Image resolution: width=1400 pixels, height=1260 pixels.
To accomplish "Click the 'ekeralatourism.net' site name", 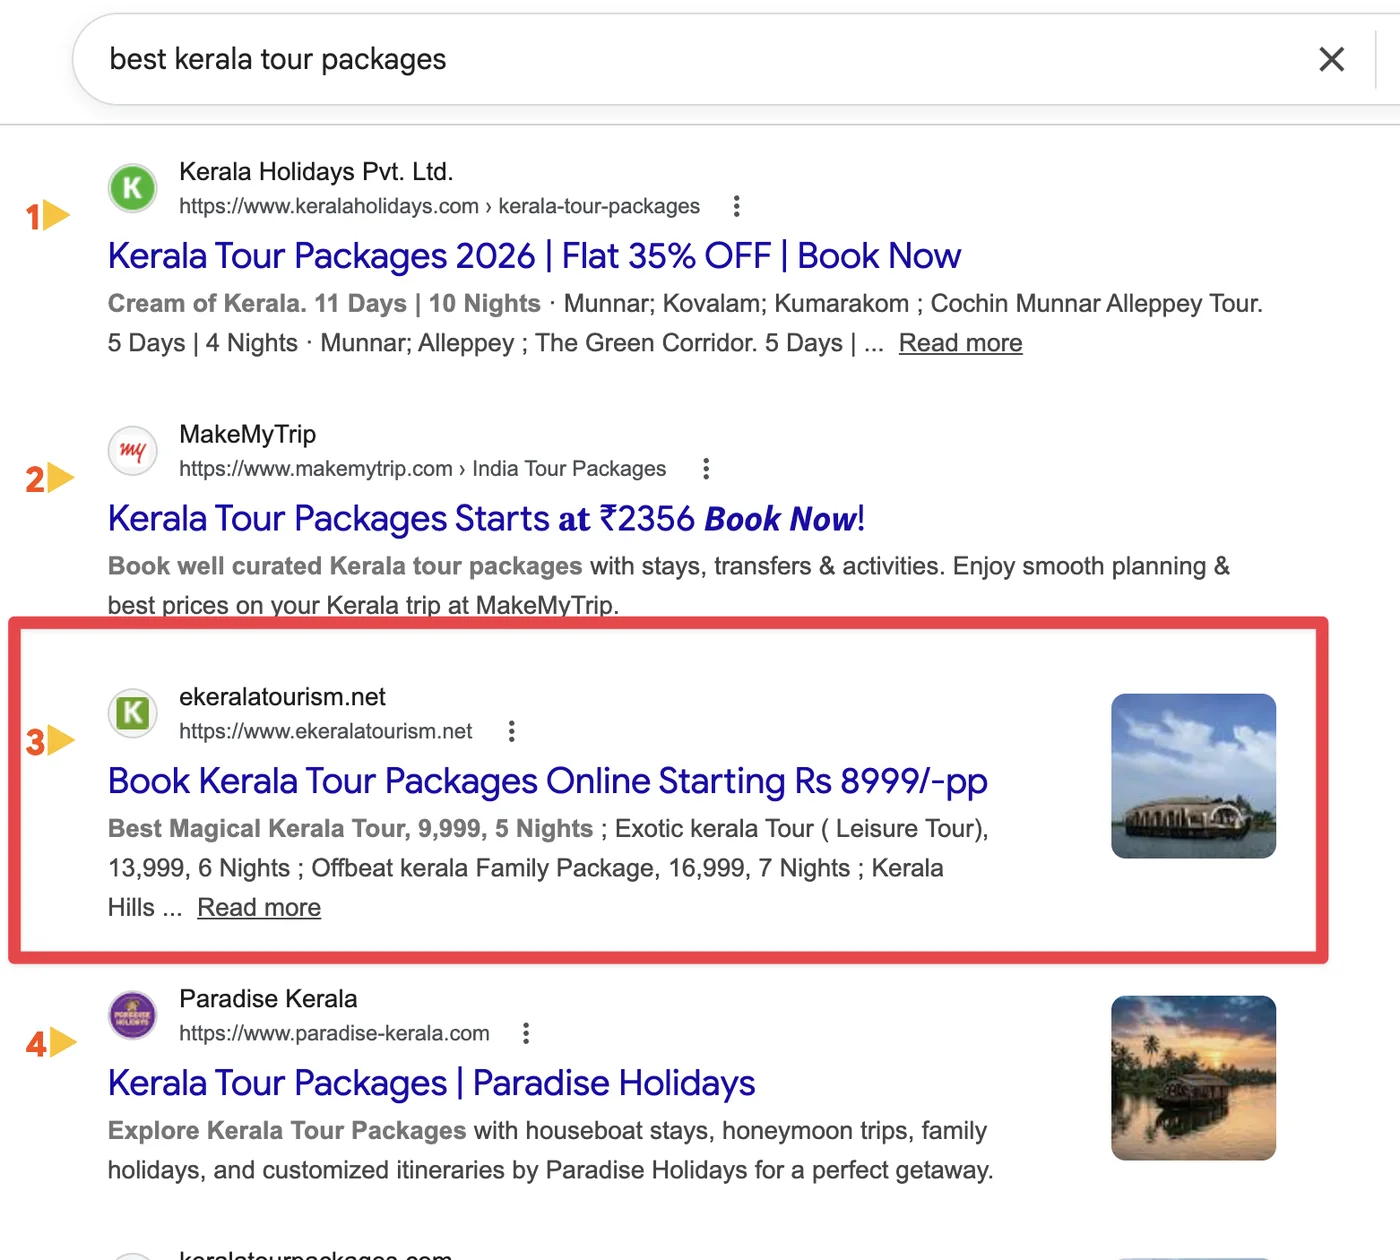I will pyautogui.click(x=282, y=697).
